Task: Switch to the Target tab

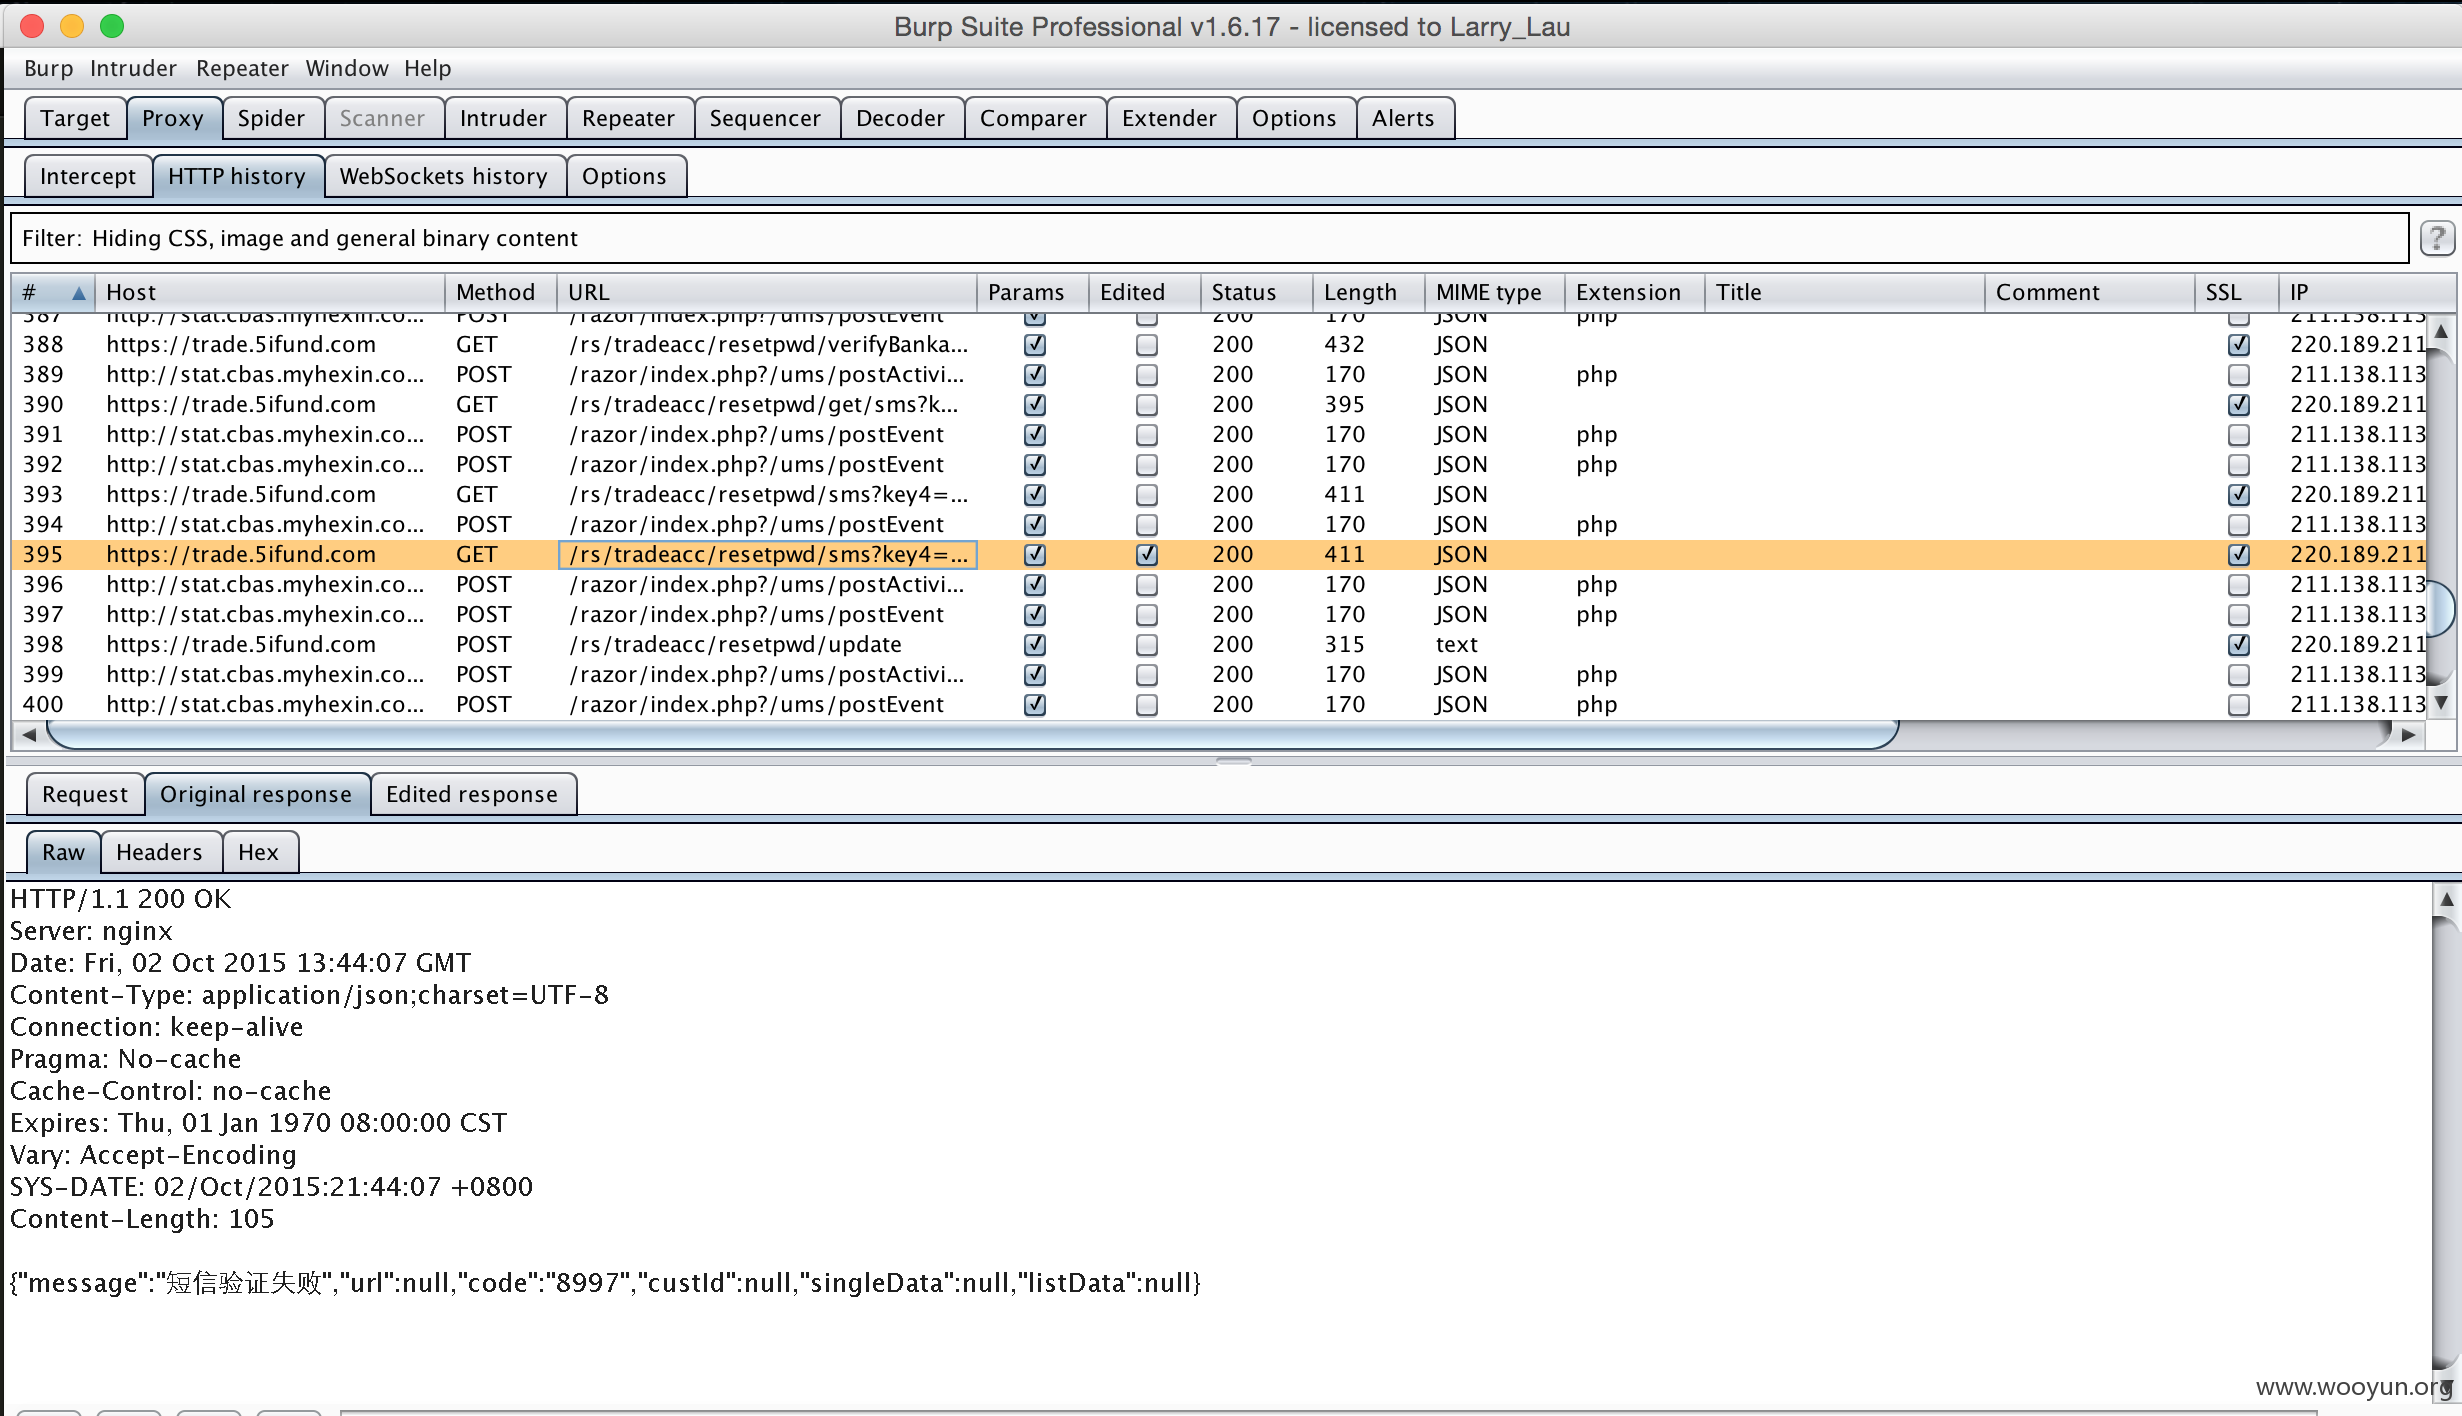Action: [x=75, y=118]
